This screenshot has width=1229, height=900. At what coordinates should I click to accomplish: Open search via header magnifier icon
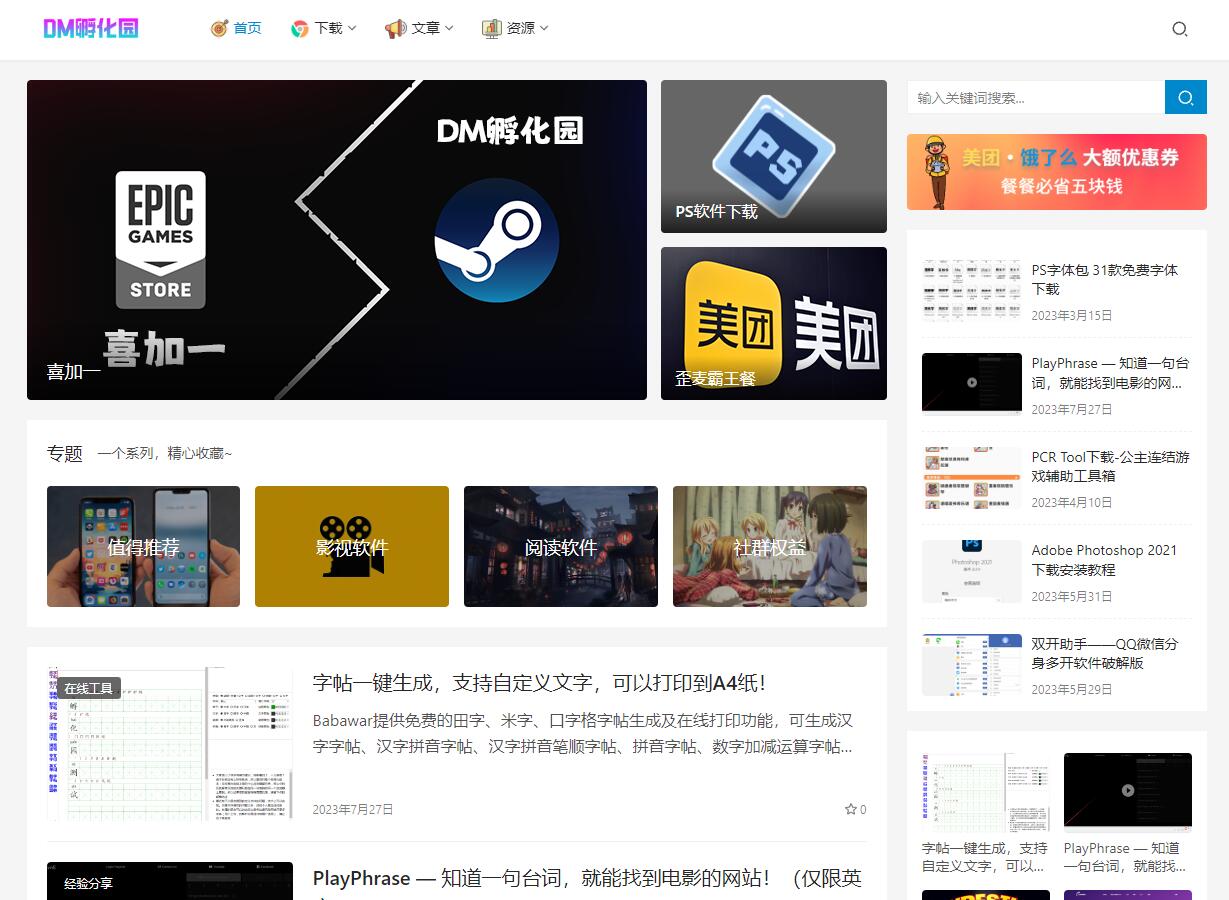click(x=1180, y=29)
